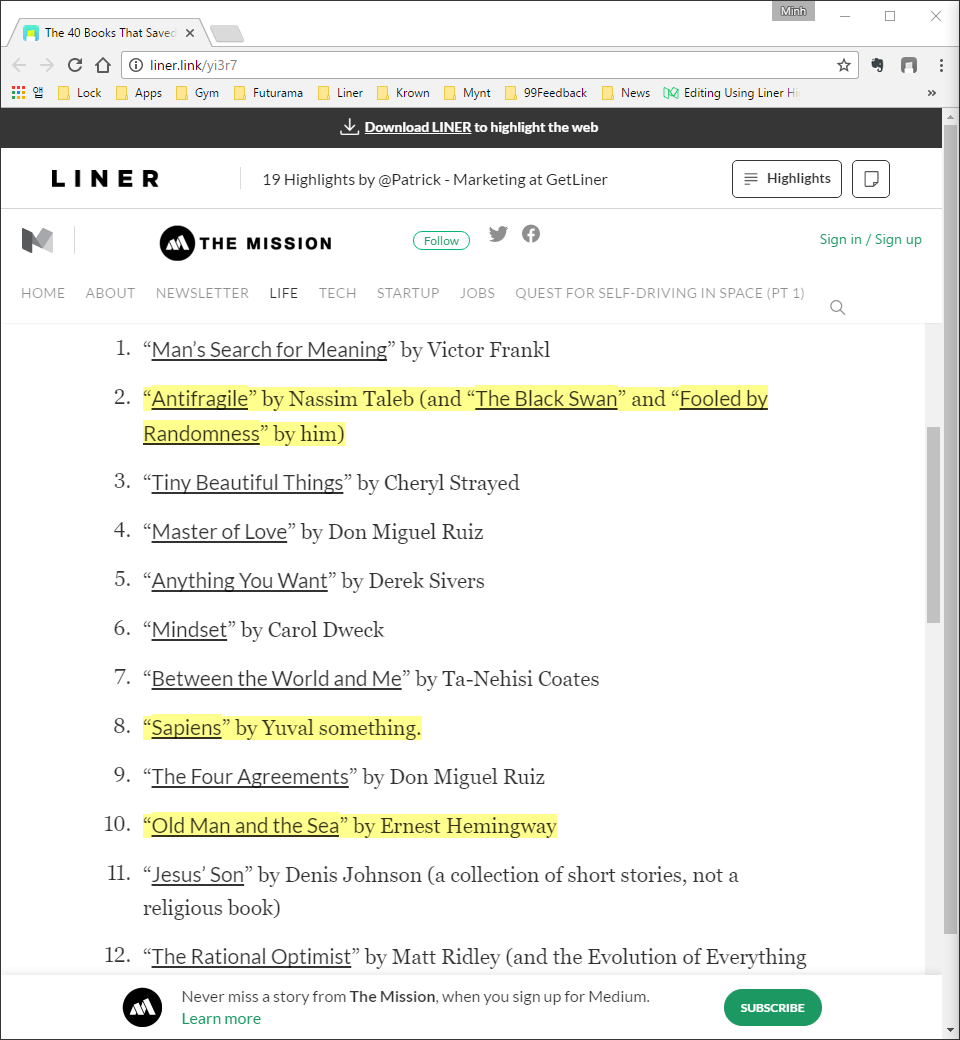This screenshot has height=1040, width=960.
Task: Open the 'Tiny Beautiful Things' link
Action: (x=247, y=483)
